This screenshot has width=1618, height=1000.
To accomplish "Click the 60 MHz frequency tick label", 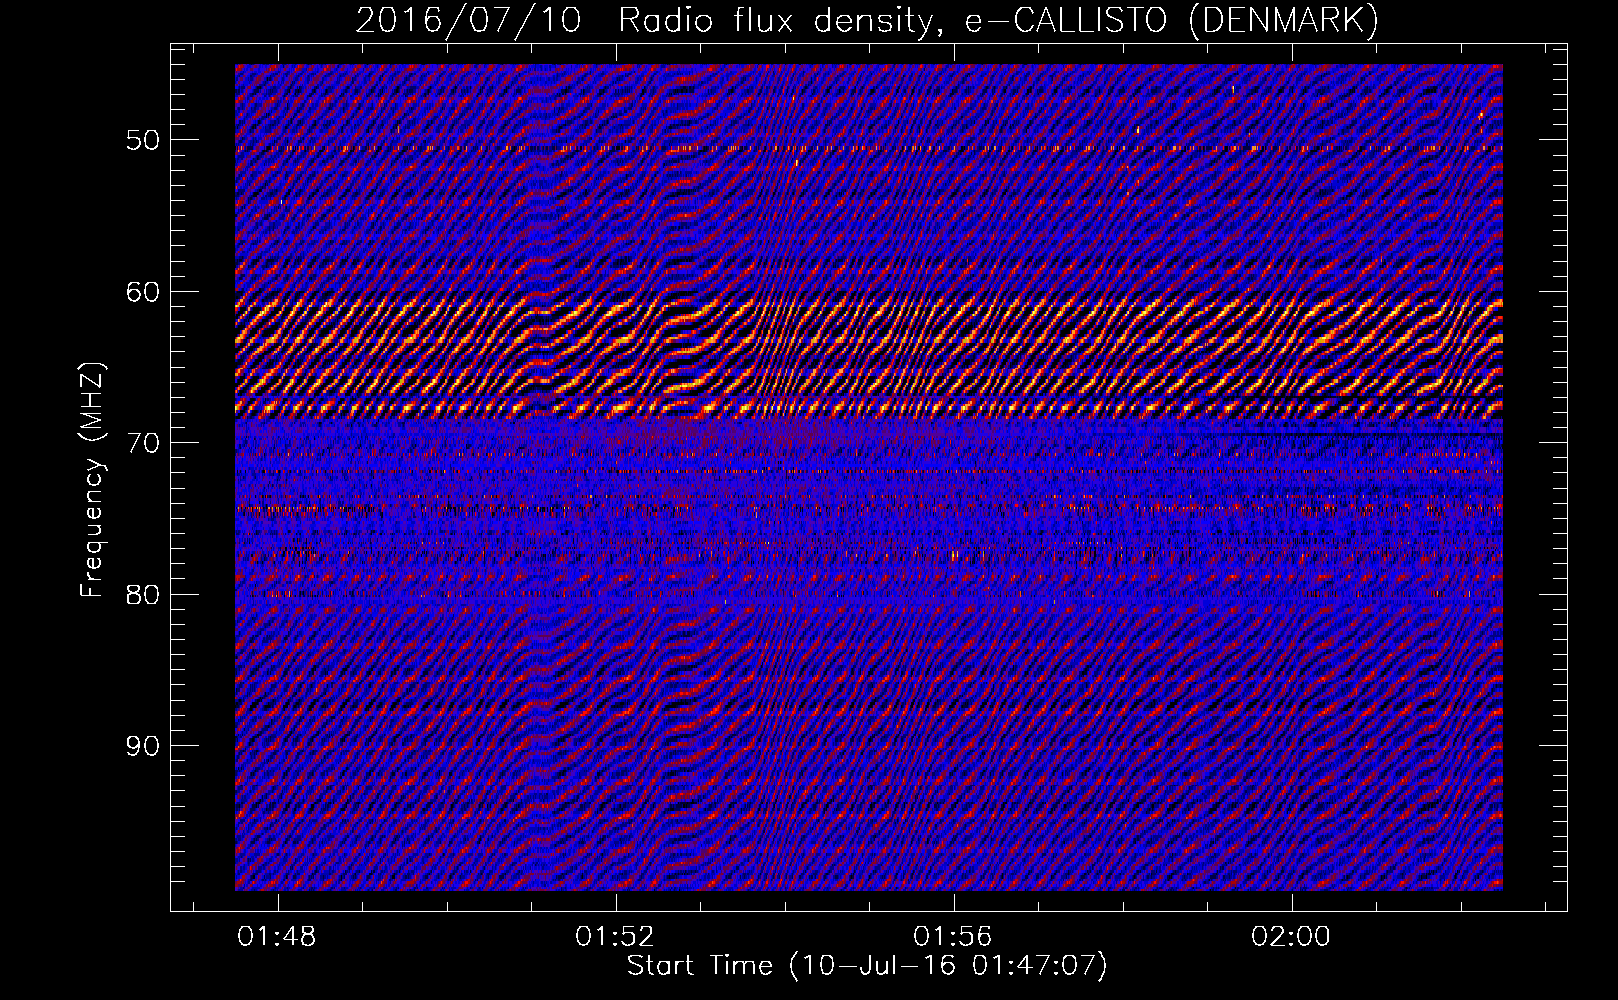I will click(143, 292).
